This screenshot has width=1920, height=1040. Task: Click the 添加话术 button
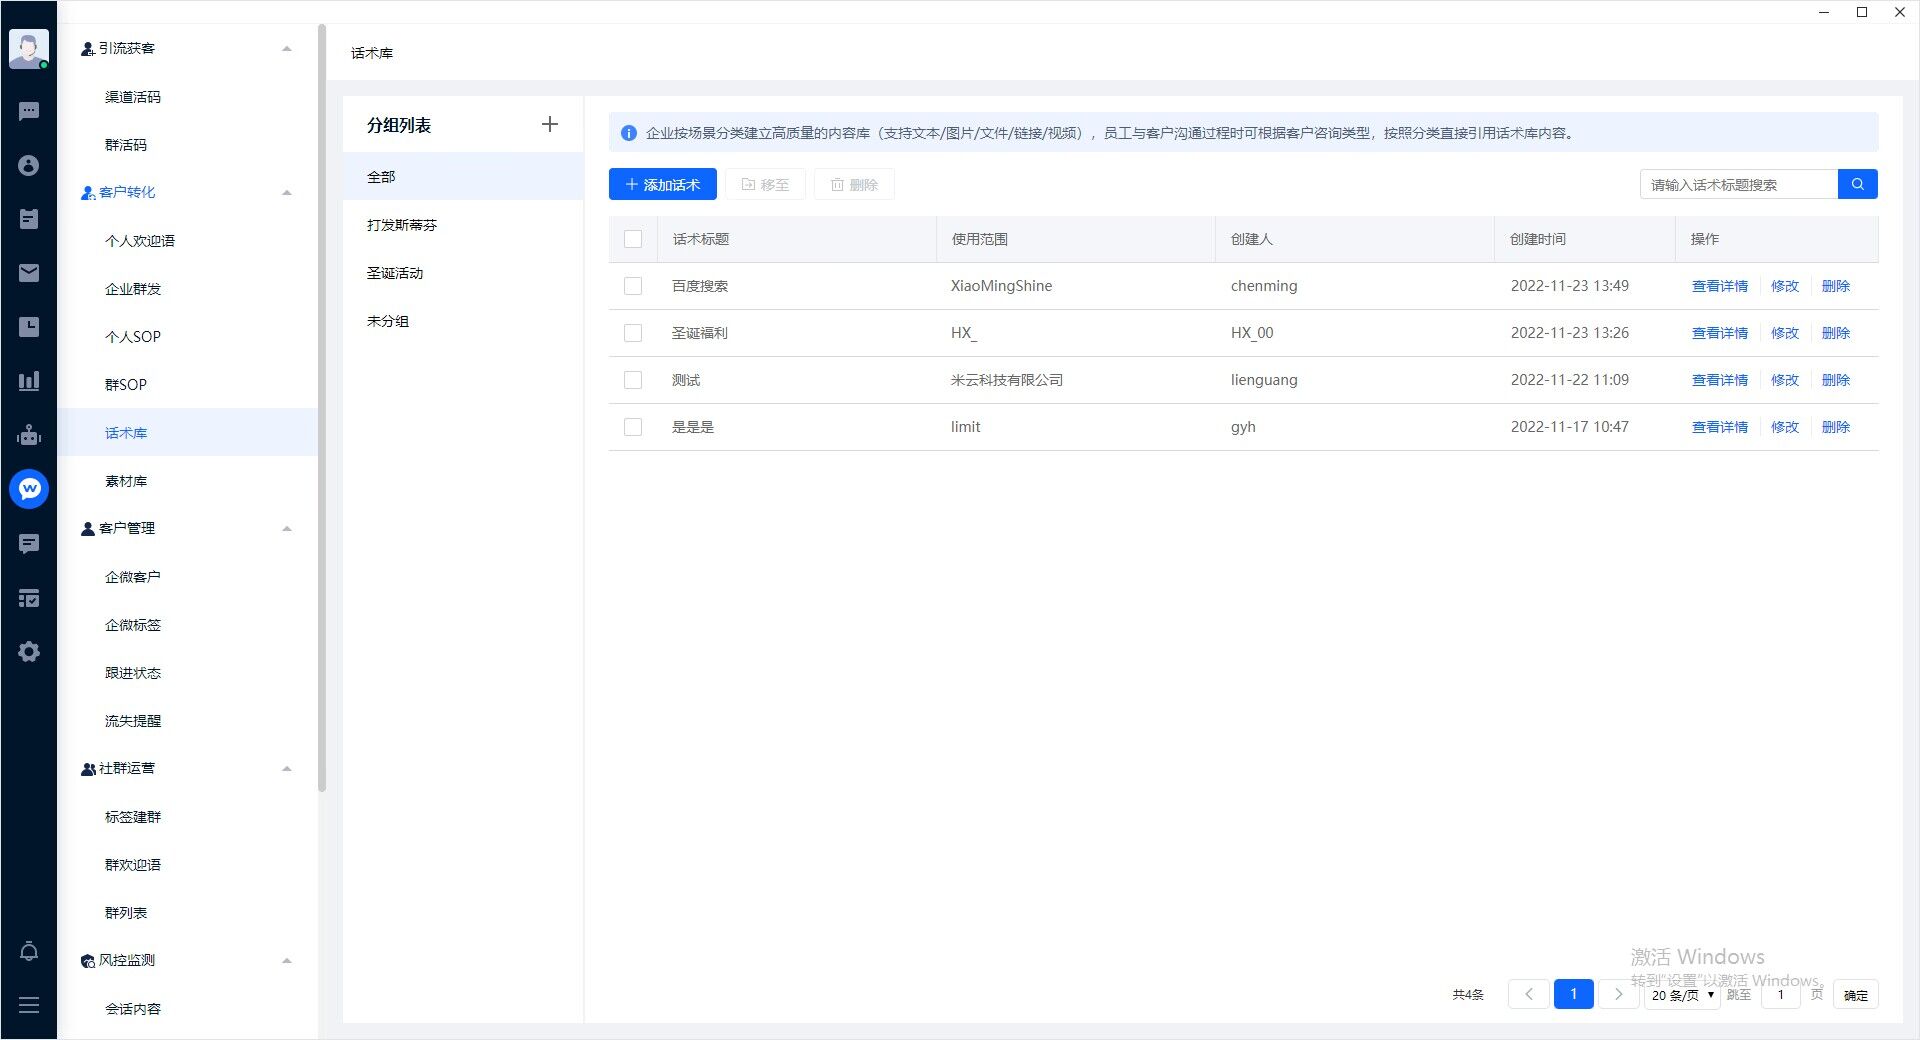(662, 185)
